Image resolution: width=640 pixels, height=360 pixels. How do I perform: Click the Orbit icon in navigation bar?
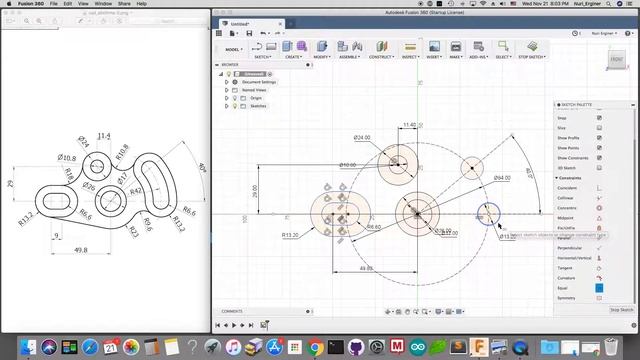388,312
